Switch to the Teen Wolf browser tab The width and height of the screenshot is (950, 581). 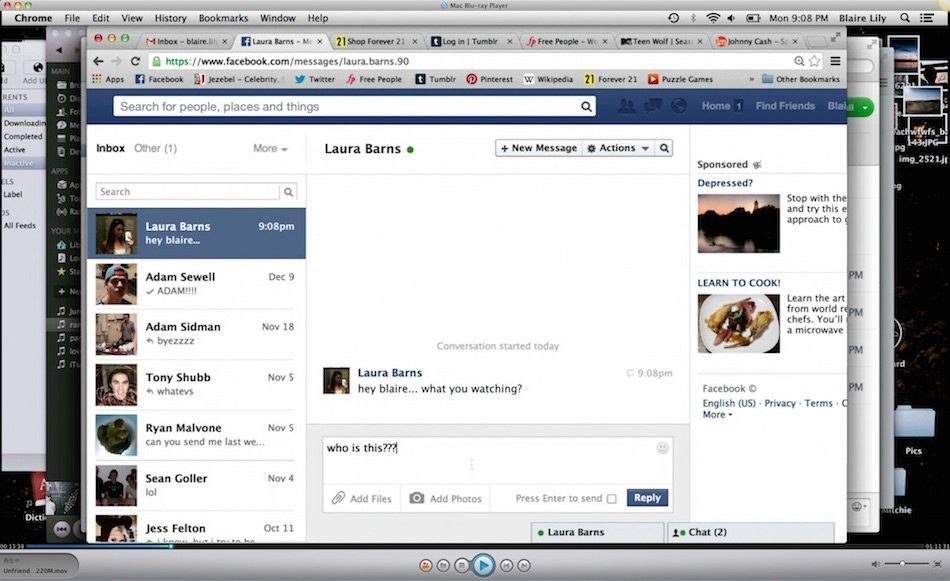click(661, 41)
